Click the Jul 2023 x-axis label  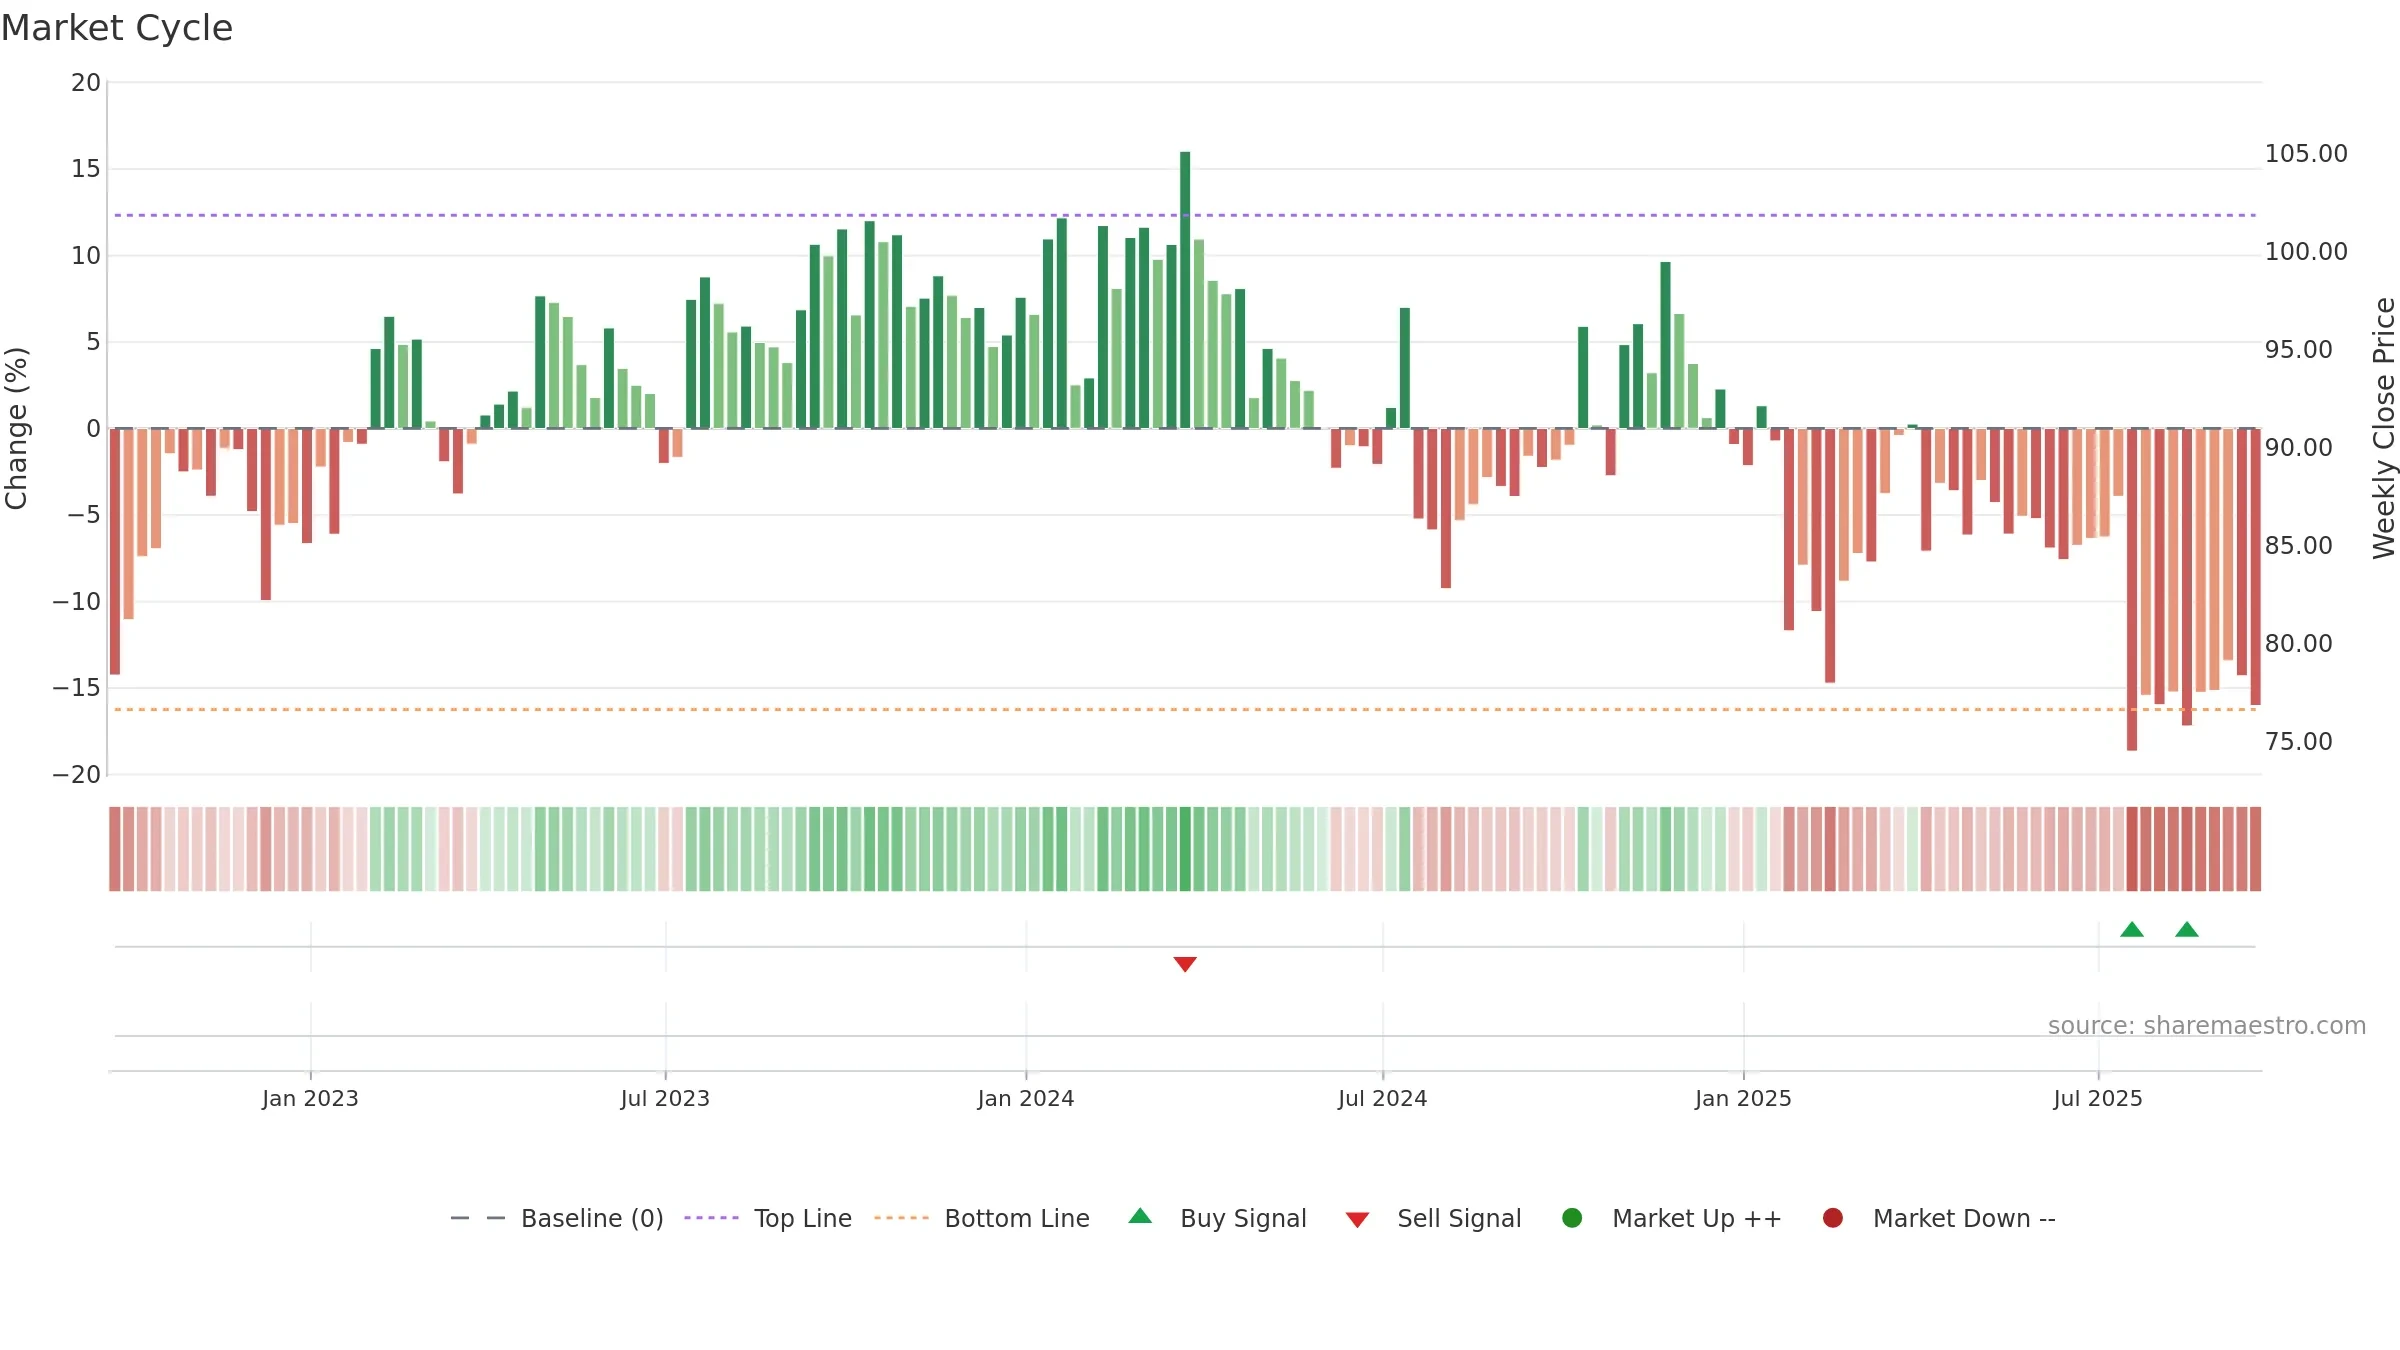click(665, 1098)
